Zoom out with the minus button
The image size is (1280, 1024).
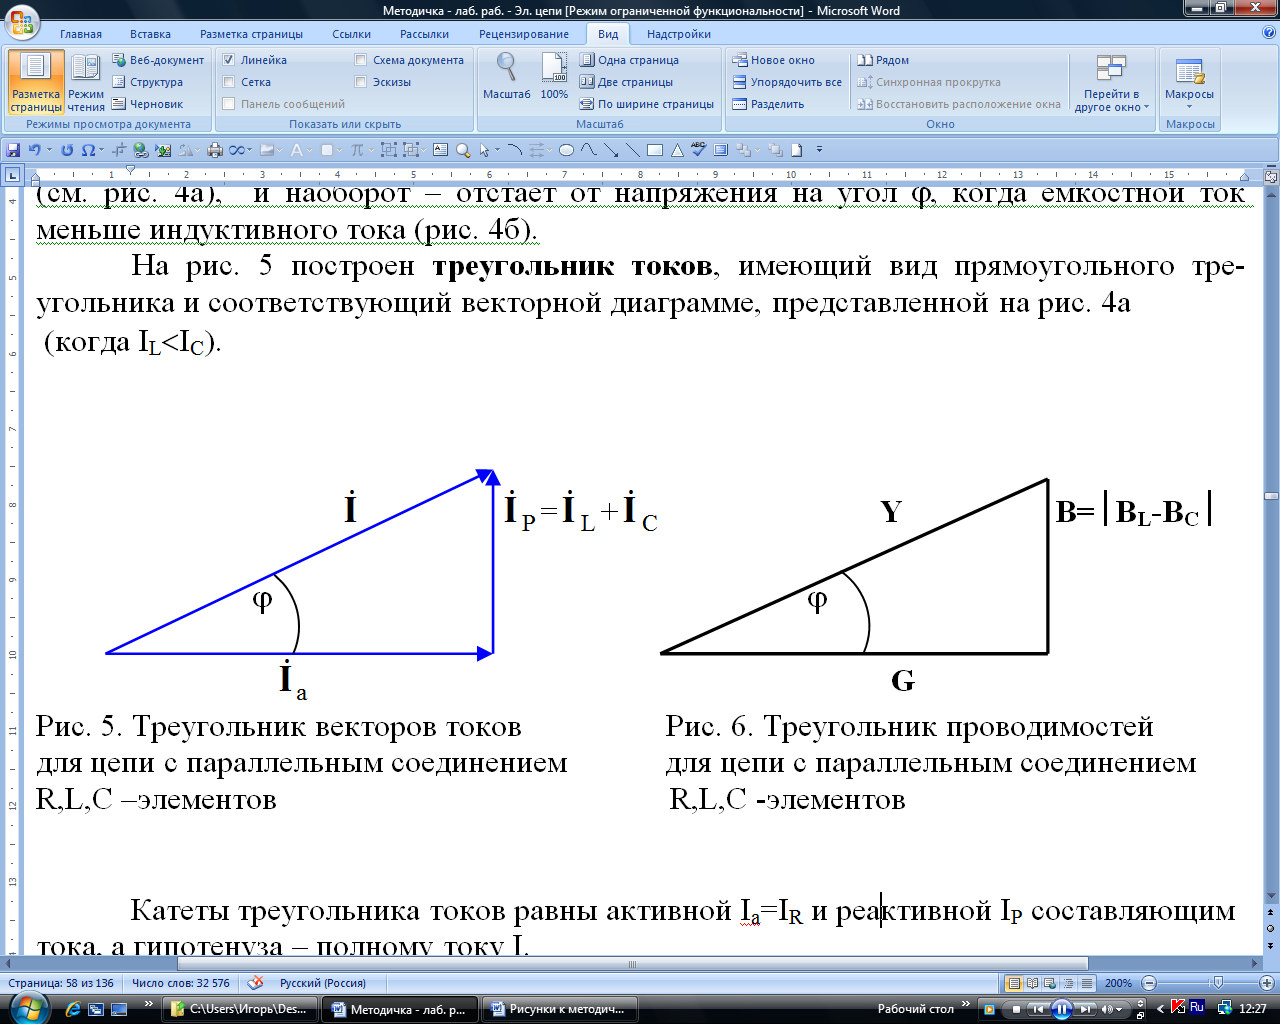pyautogui.click(x=1149, y=983)
